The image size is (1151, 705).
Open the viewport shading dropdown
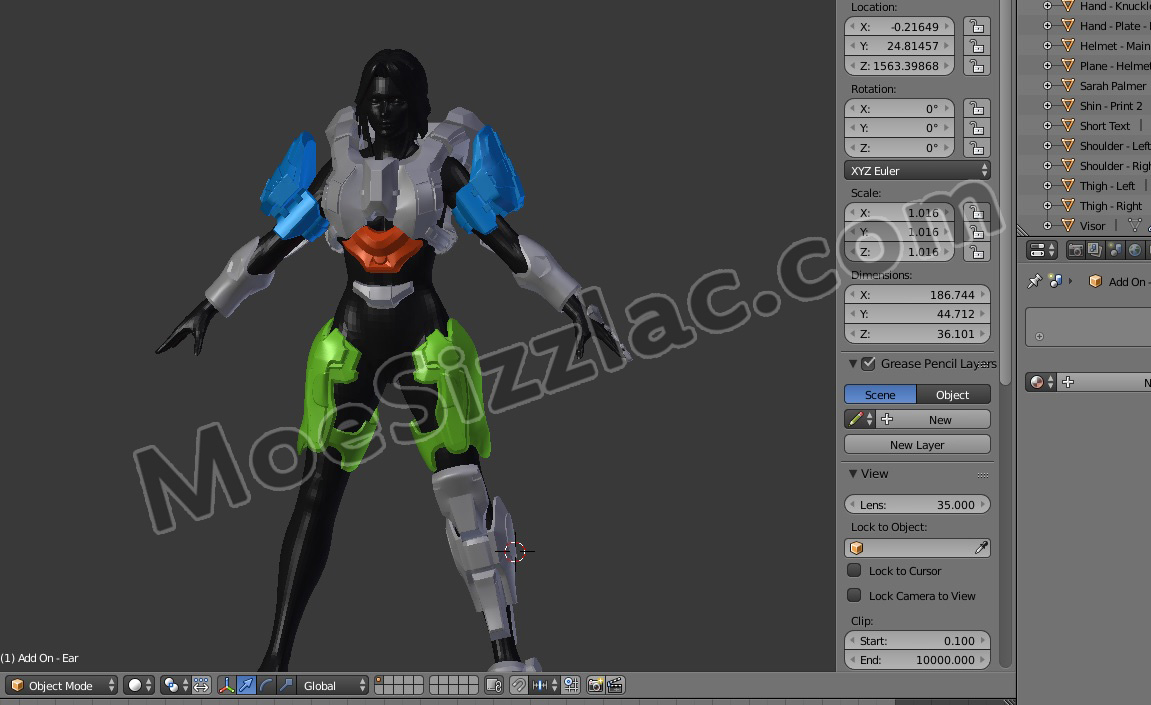coord(139,685)
